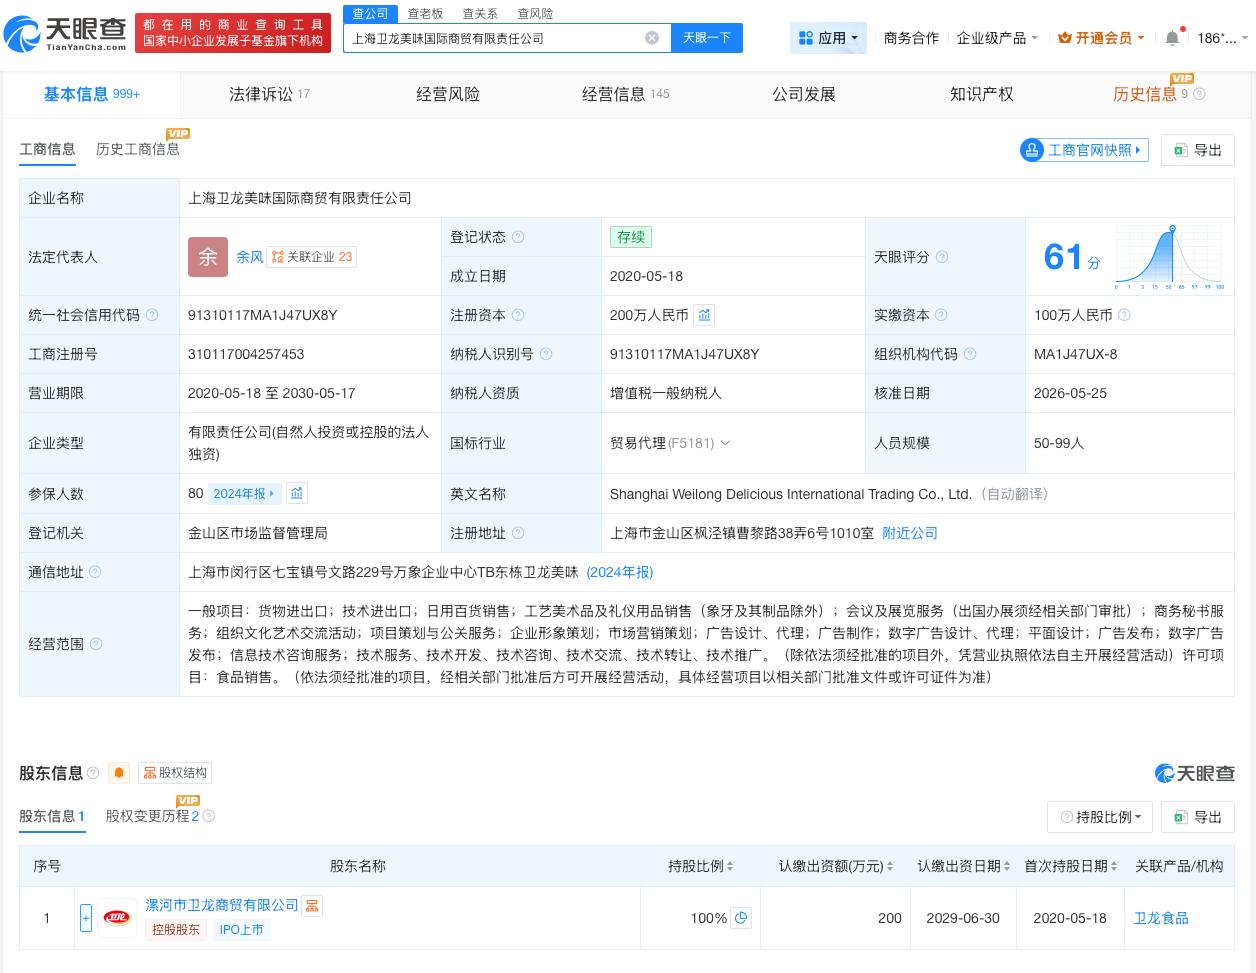Click the 61分 score distribution chart
The width and height of the screenshot is (1256, 973).
pyautogui.click(x=1170, y=257)
